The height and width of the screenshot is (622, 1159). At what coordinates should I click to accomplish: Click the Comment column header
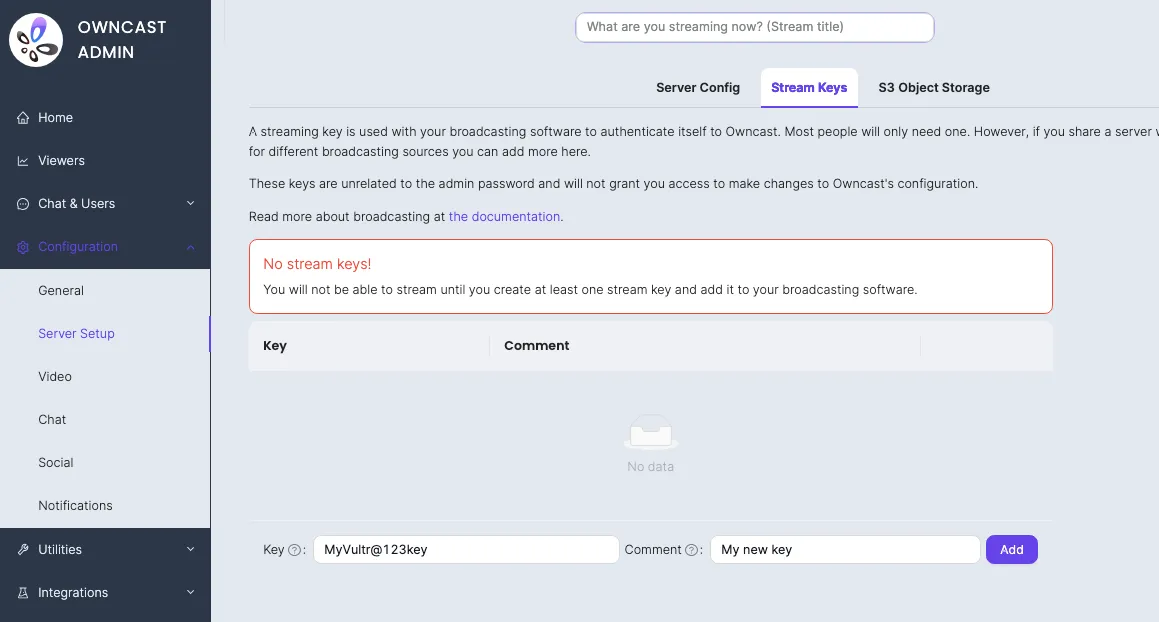click(704, 345)
